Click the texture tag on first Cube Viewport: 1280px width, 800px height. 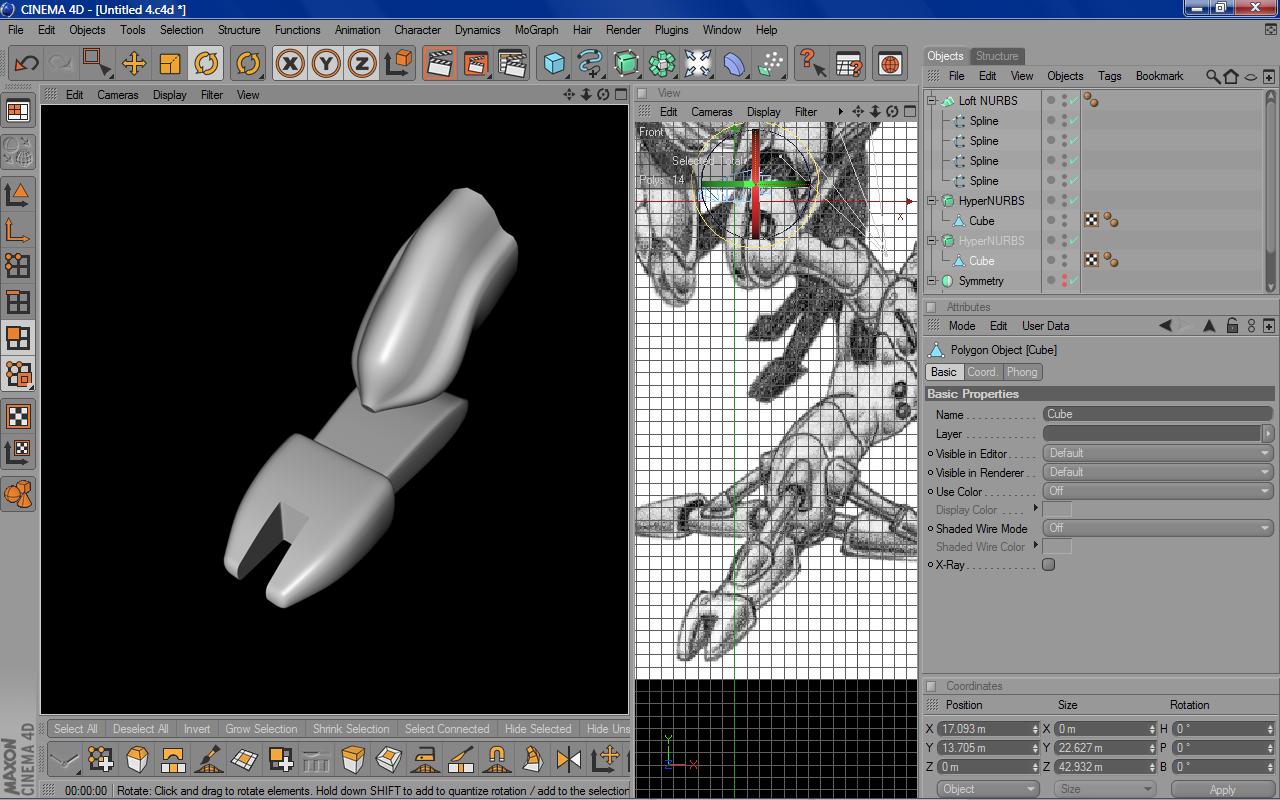pos(1092,221)
